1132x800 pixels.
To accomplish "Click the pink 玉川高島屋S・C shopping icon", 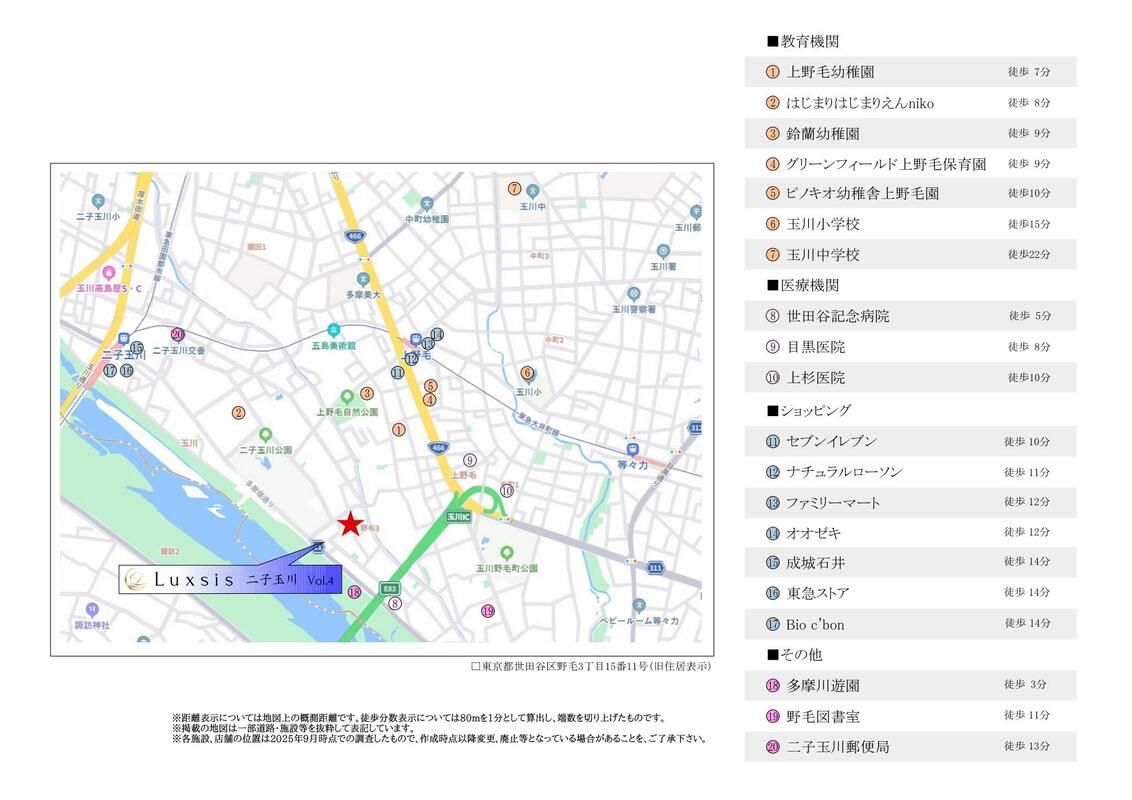I will coord(108,271).
